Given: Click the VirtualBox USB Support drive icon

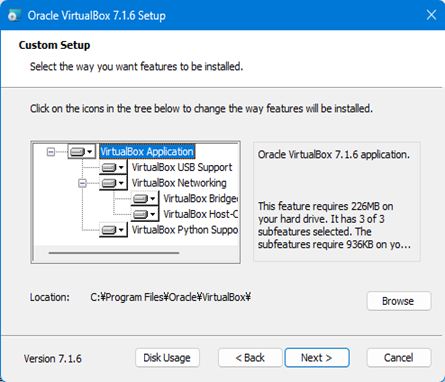Looking at the screenshot, I should pyautogui.click(x=109, y=167).
